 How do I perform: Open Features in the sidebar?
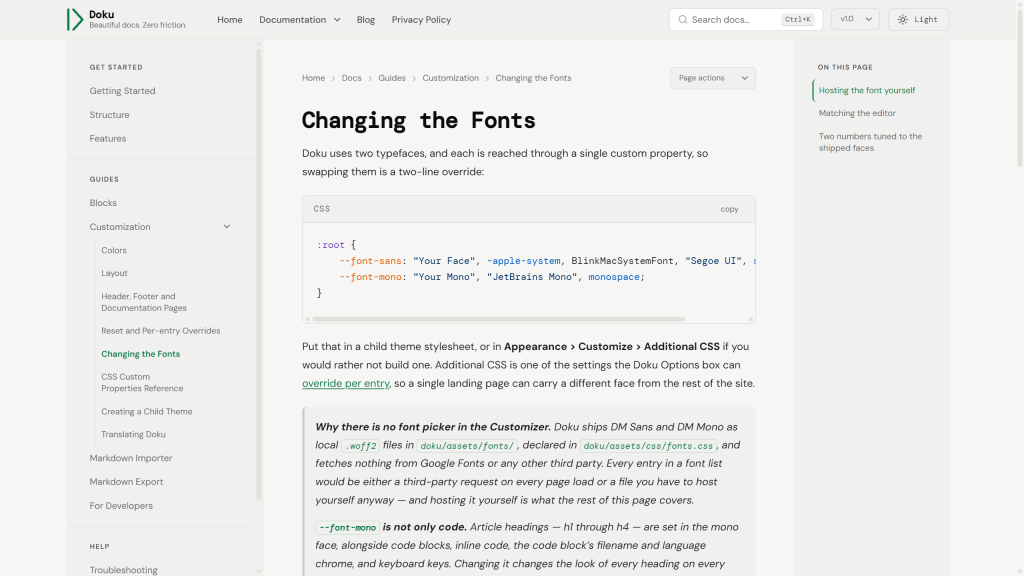click(108, 138)
